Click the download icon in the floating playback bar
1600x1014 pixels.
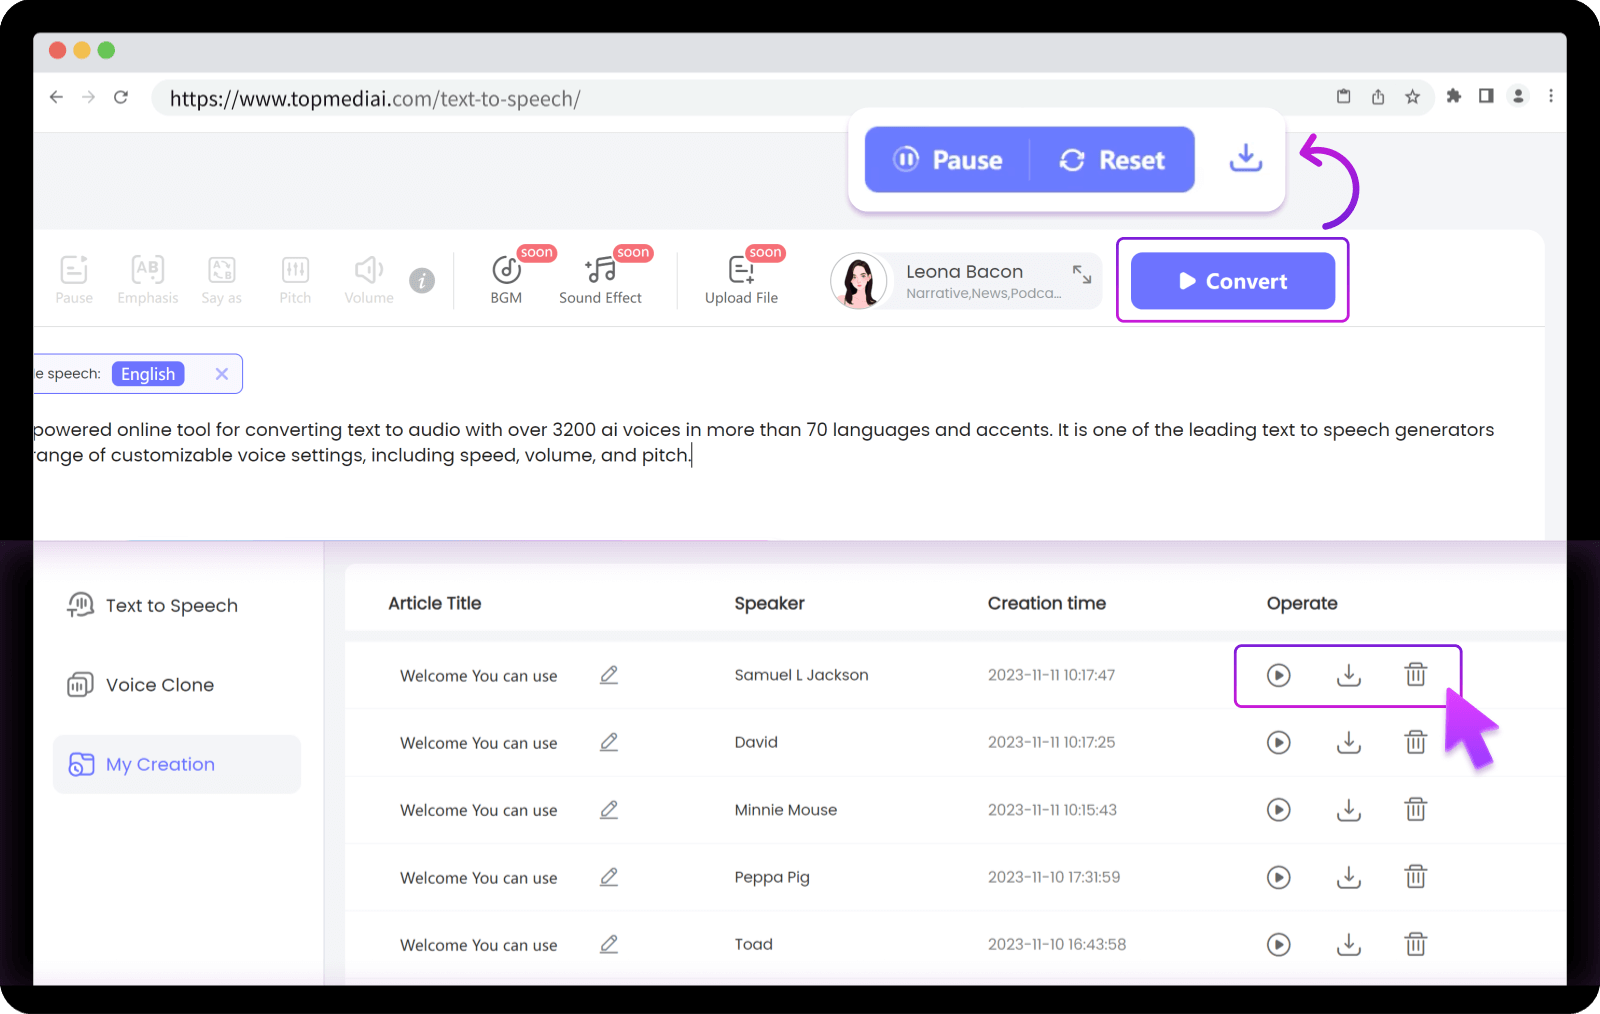click(x=1245, y=158)
